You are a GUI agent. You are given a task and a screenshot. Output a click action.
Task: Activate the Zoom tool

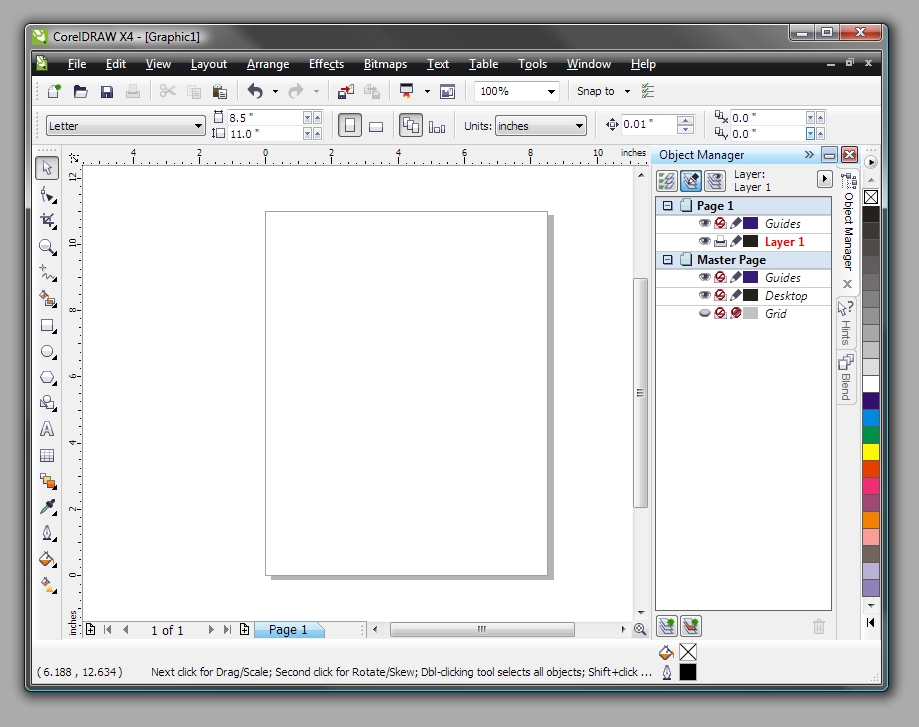(47, 247)
